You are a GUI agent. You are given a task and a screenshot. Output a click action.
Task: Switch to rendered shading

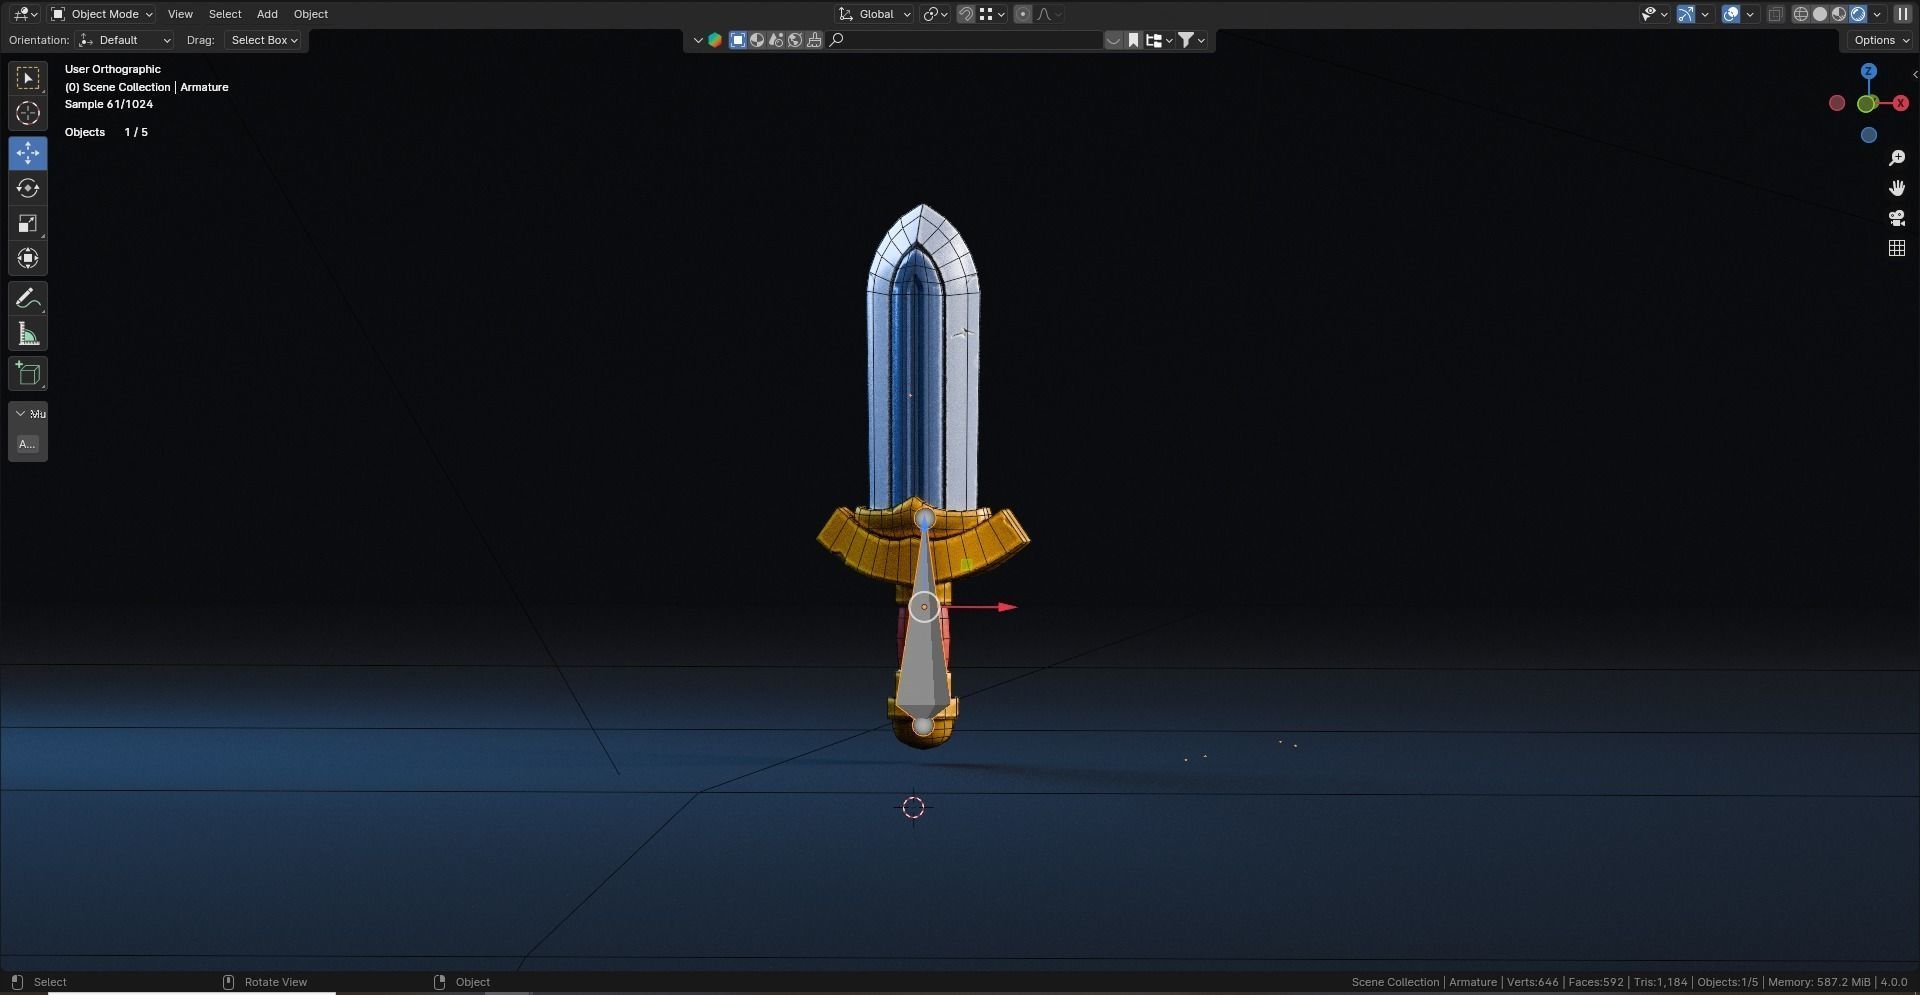[x=1858, y=14]
